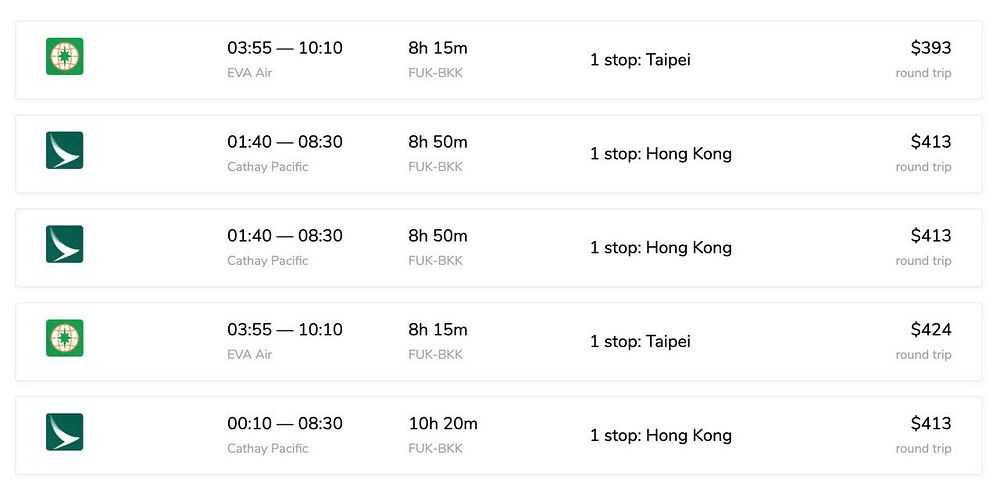Click the 03:55 — 10:10 time on $424 flight
Viewport: 1000px width, 484px height.
point(285,330)
